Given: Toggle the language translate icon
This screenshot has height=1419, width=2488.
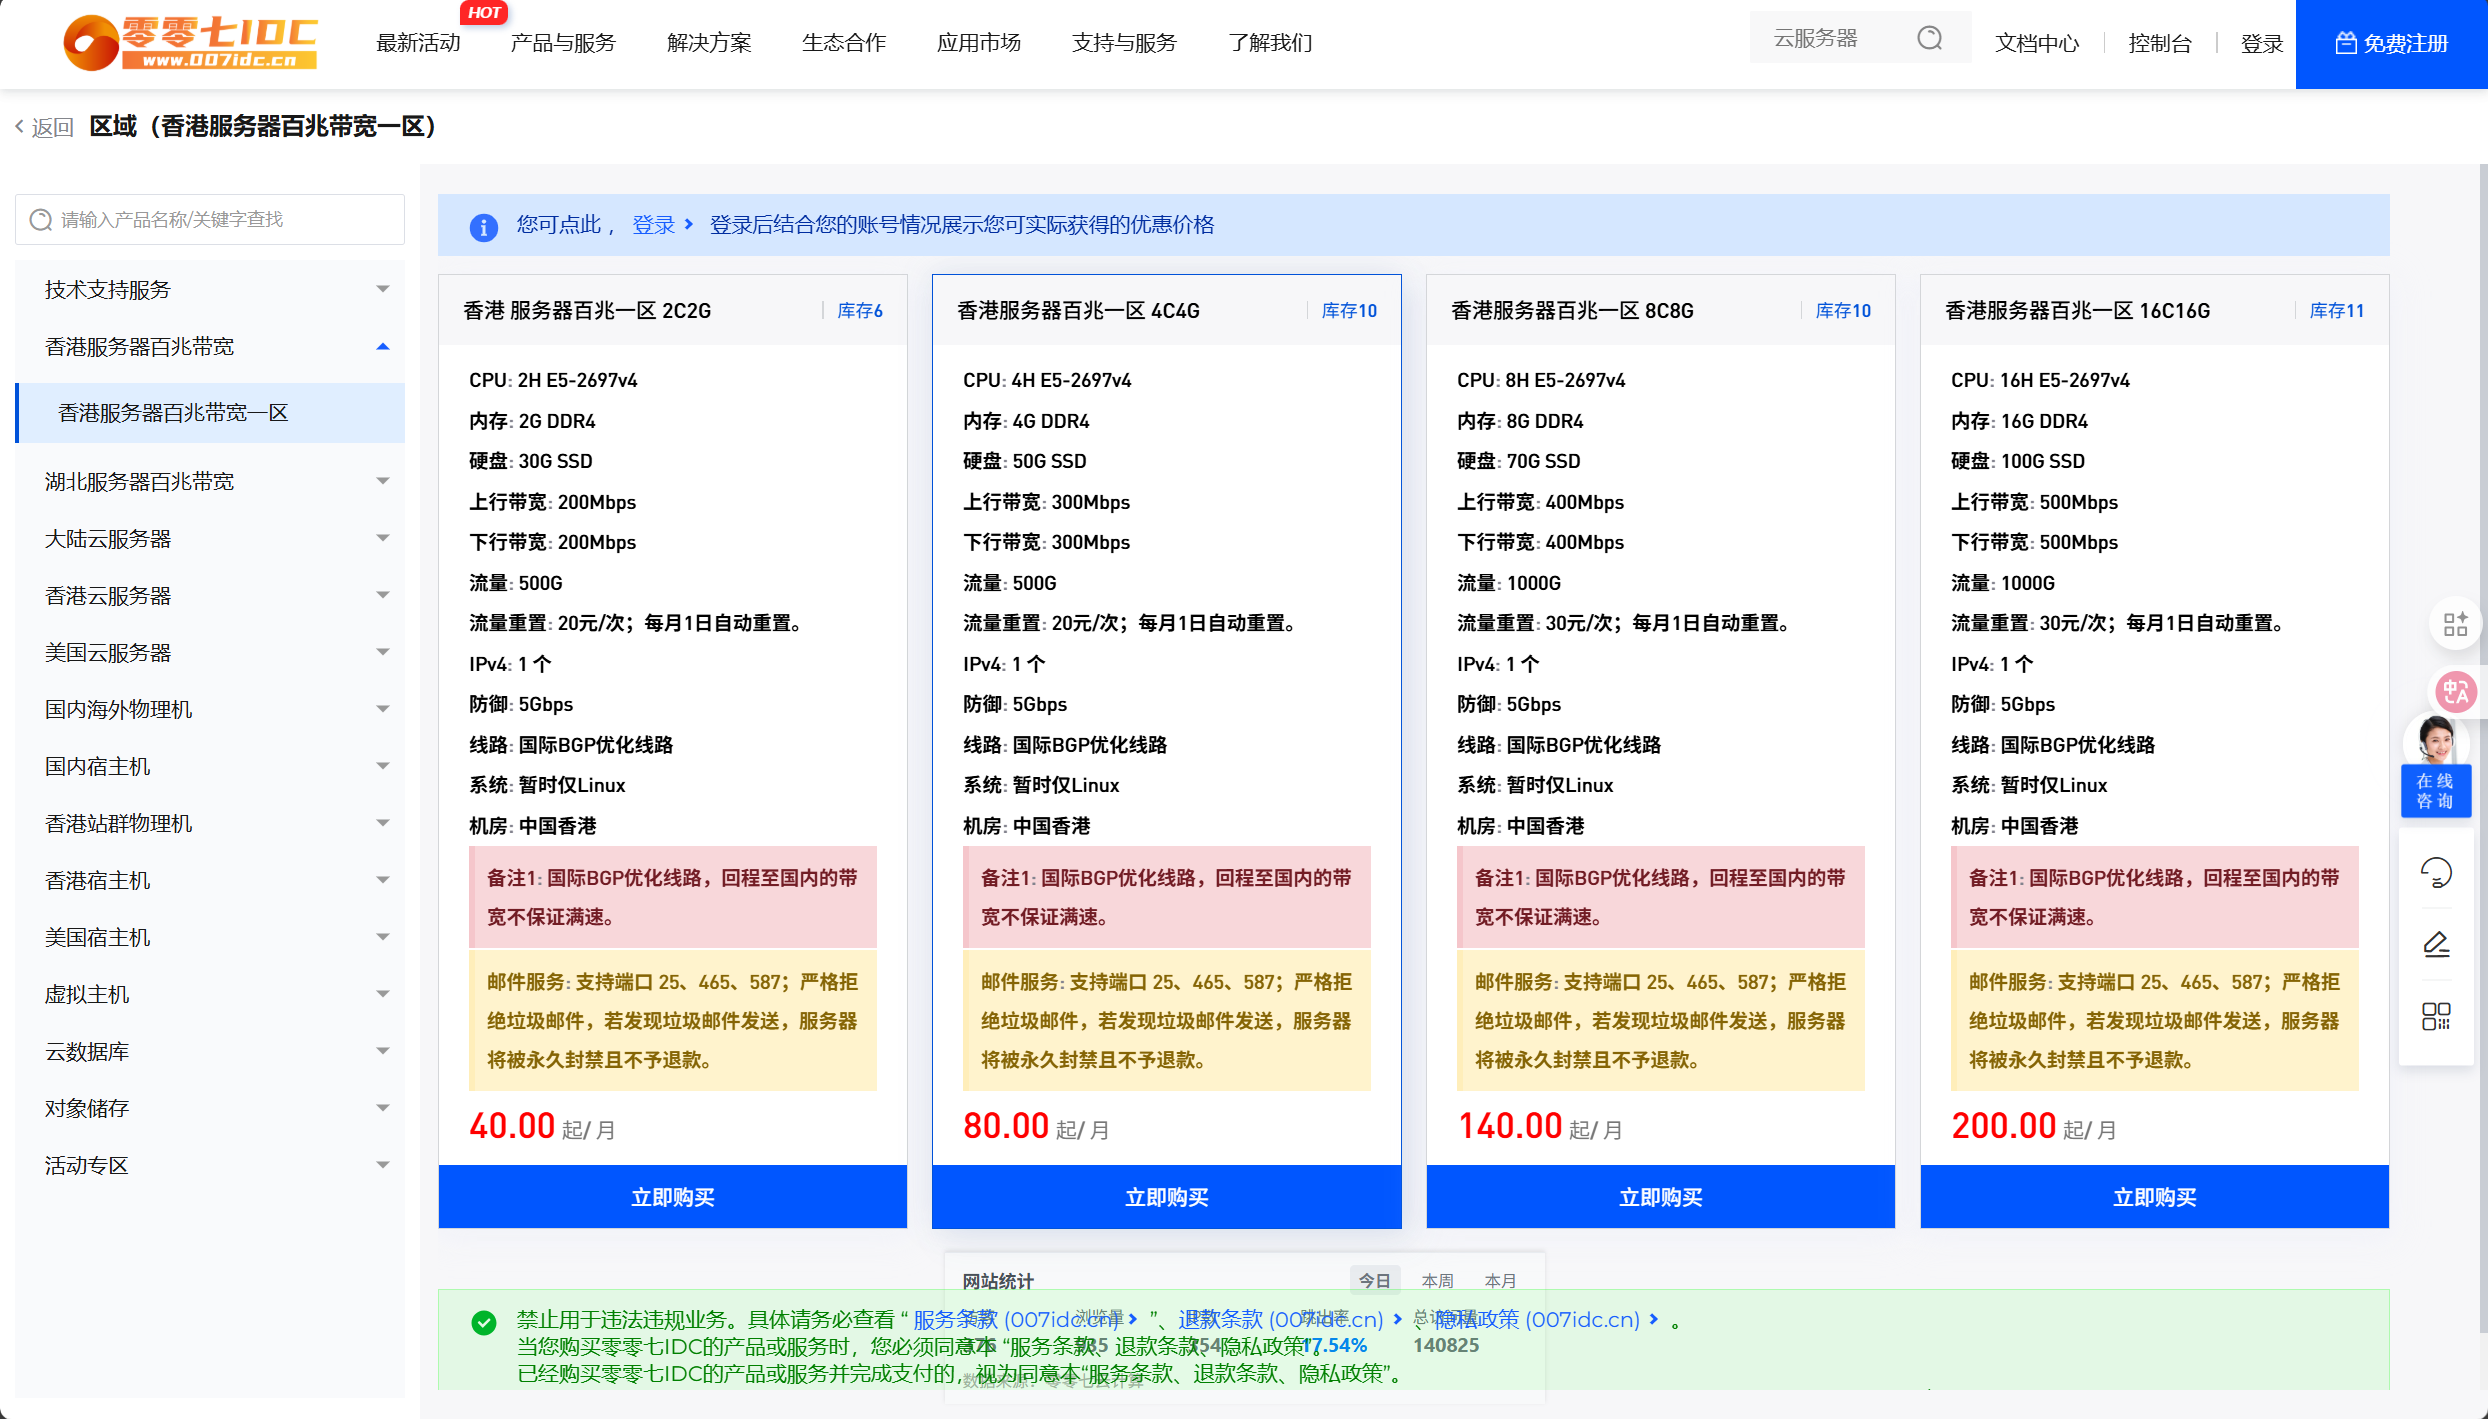Looking at the screenshot, I should pos(2455,691).
